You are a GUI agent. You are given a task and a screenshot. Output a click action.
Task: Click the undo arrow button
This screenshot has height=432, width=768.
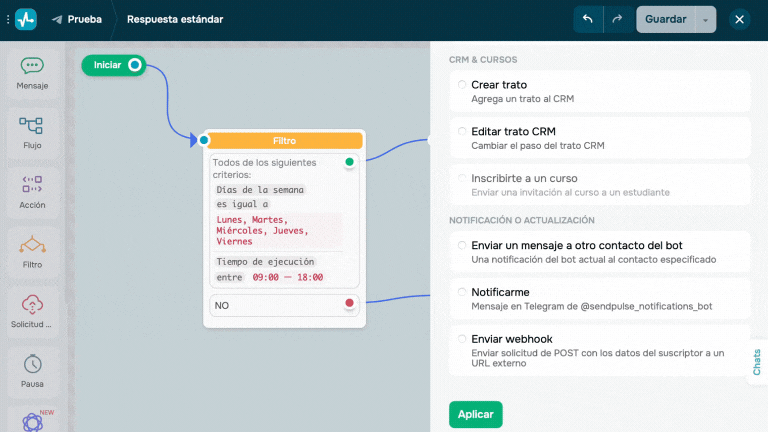(x=588, y=19)
